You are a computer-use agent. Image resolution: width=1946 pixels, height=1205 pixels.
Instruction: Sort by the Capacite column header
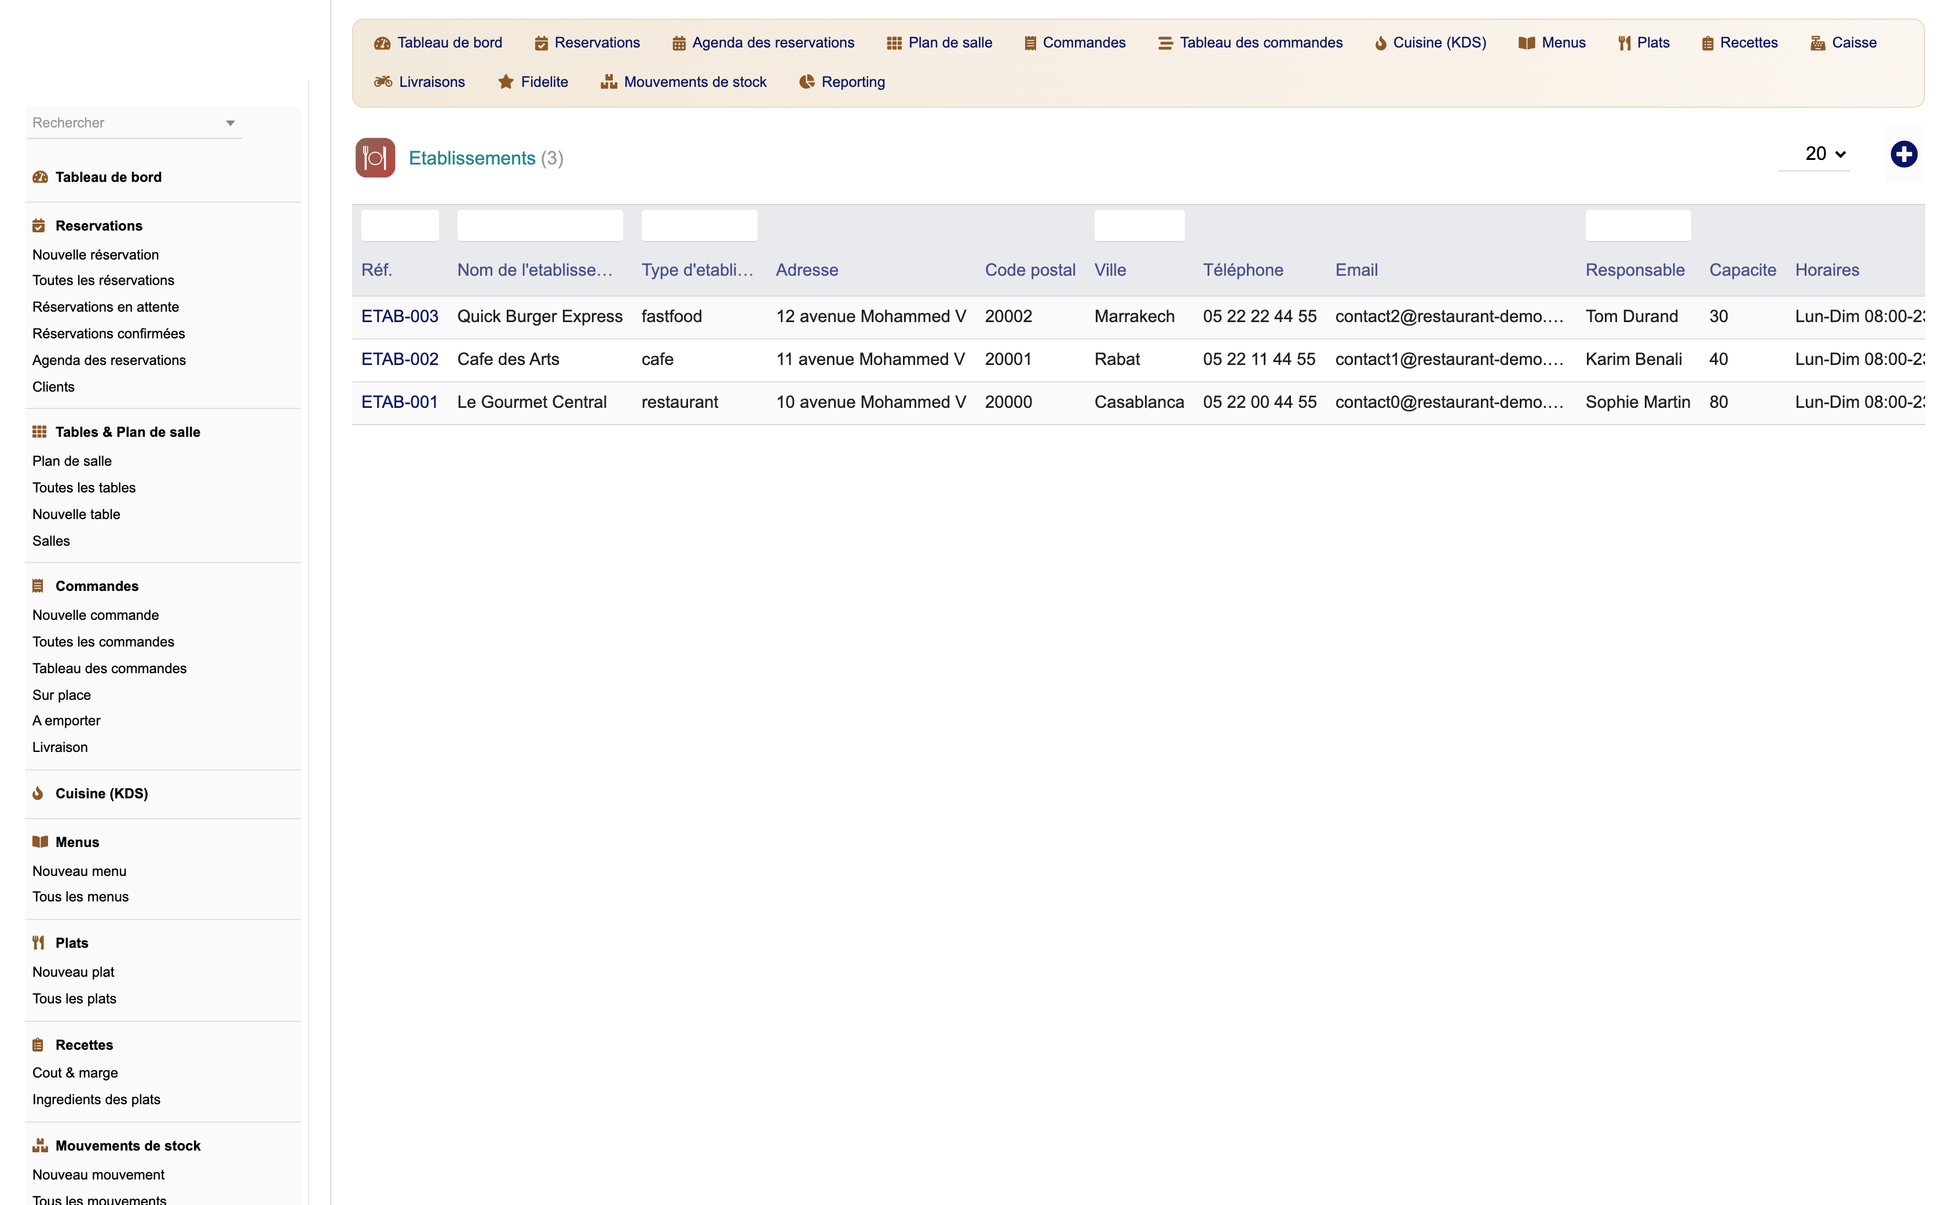click(x=1743, y=270)
